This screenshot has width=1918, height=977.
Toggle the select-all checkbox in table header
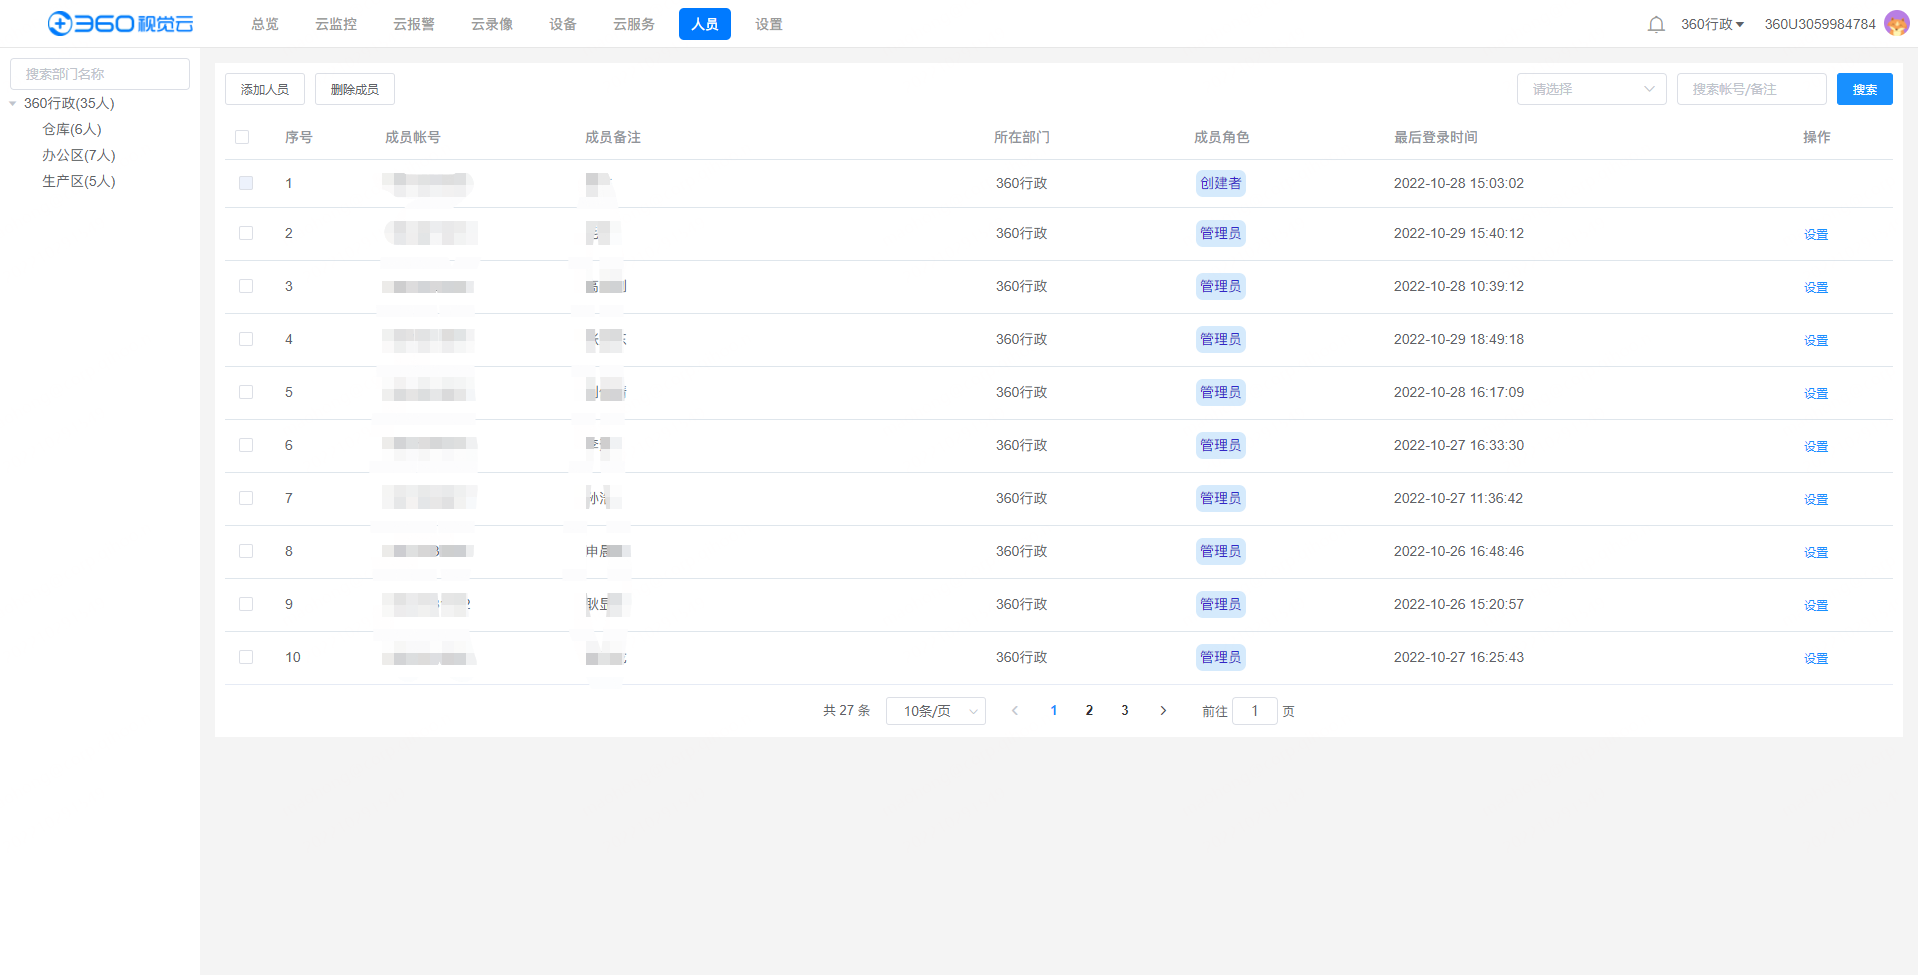(x=242, y=138)
